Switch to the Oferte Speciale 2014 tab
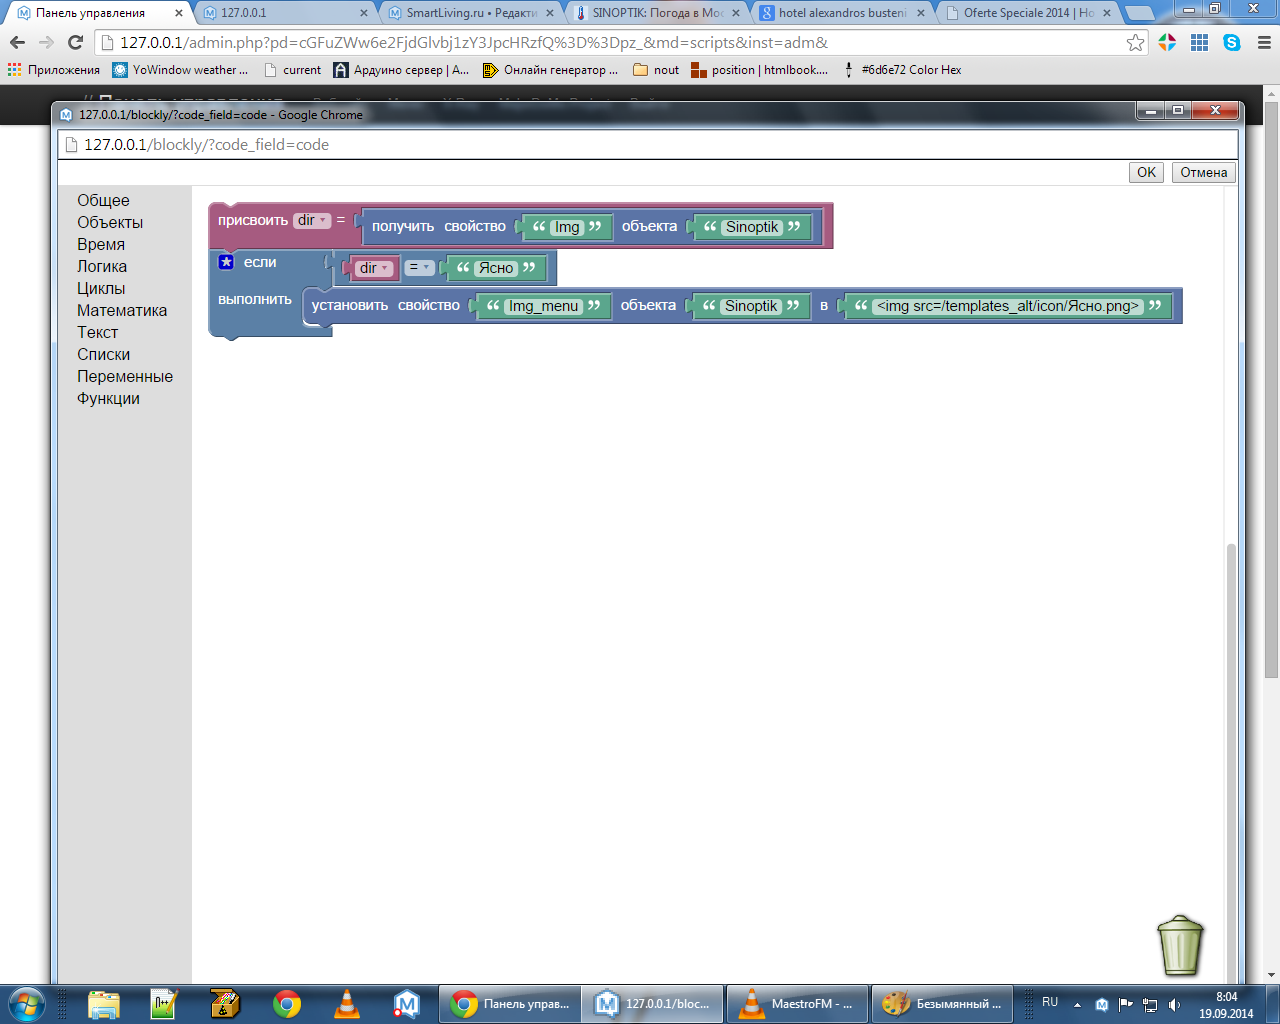Image resolution: width=1280 pixels, height=1024 pixels. click(x=1030, y=13)
